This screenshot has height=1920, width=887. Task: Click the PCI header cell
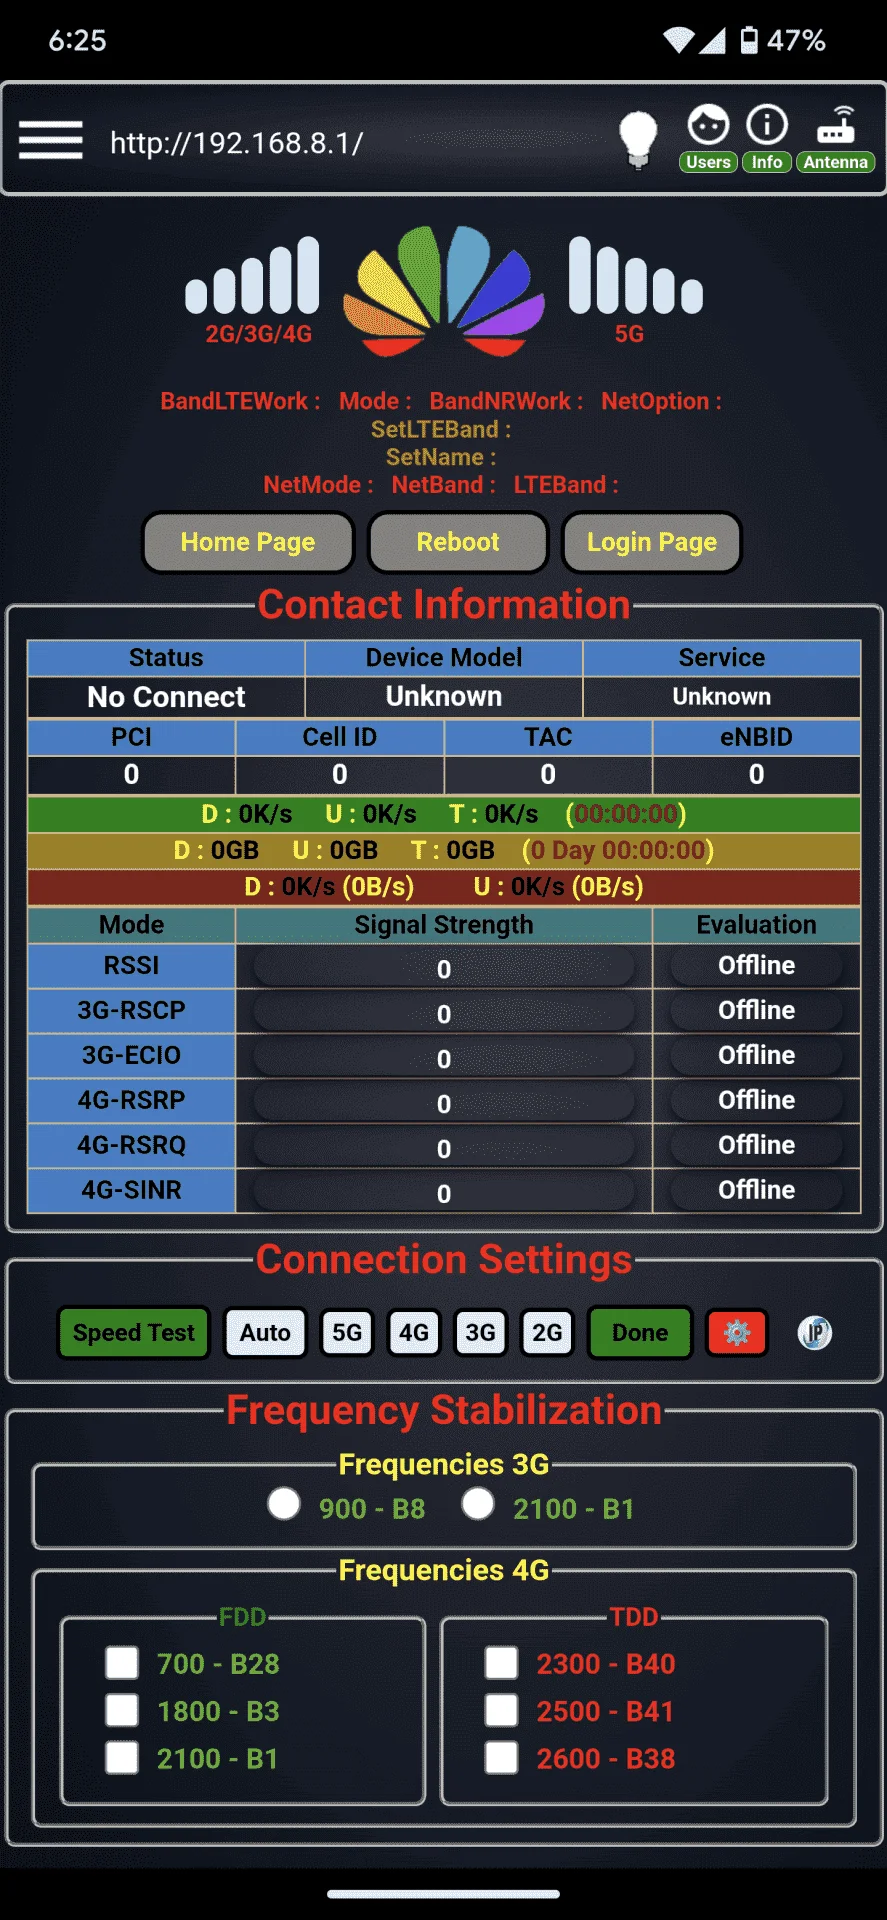(x=131, y=737)
